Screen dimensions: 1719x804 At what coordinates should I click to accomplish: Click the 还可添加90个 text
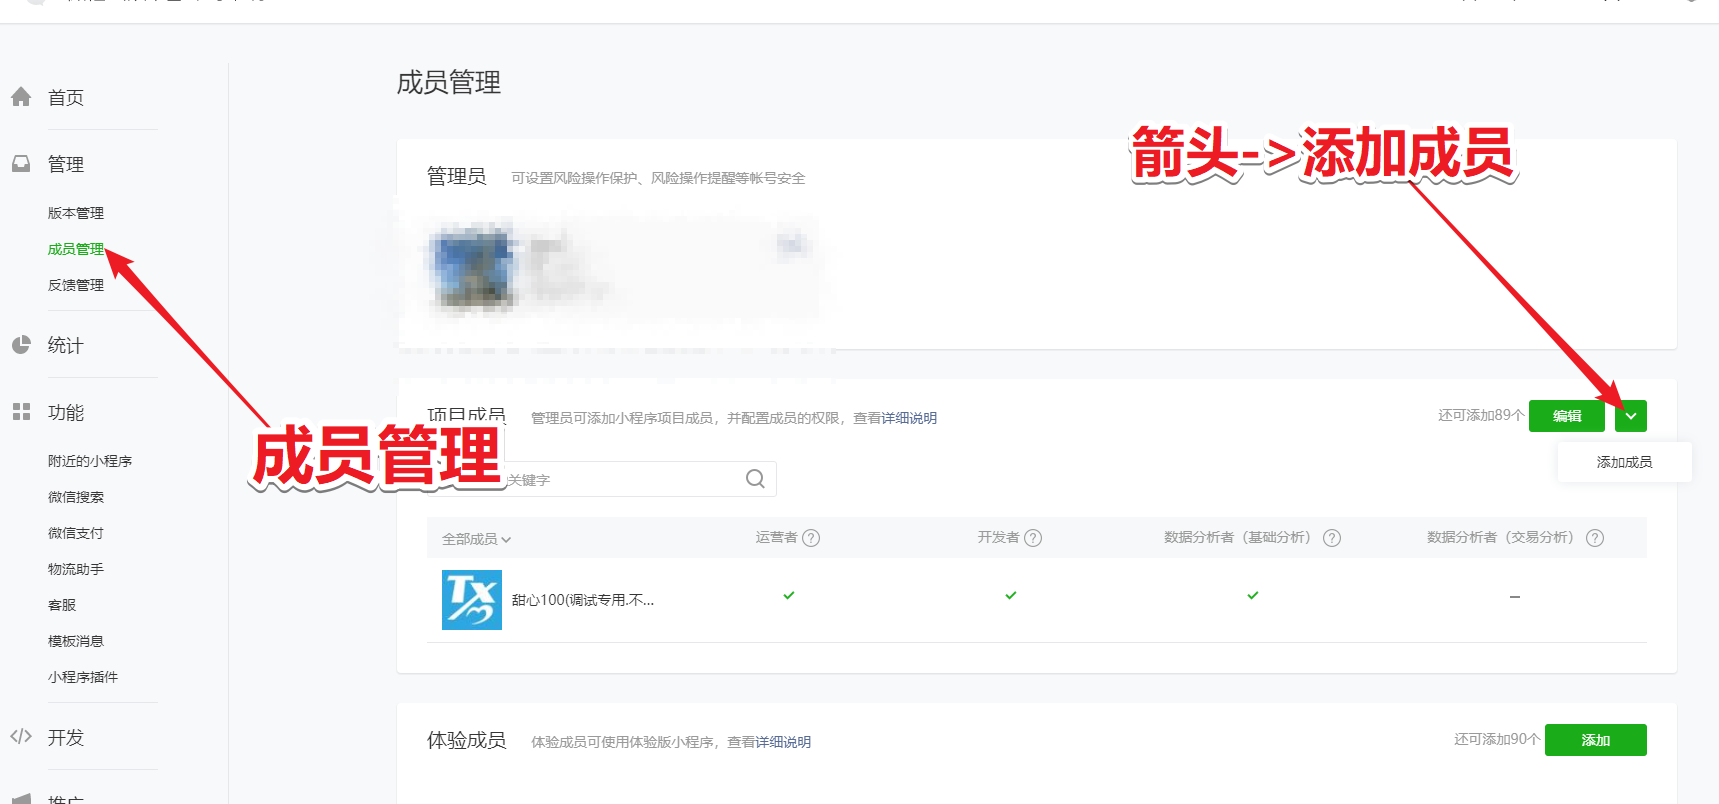pyautogui.click(x=1497, y=739)
